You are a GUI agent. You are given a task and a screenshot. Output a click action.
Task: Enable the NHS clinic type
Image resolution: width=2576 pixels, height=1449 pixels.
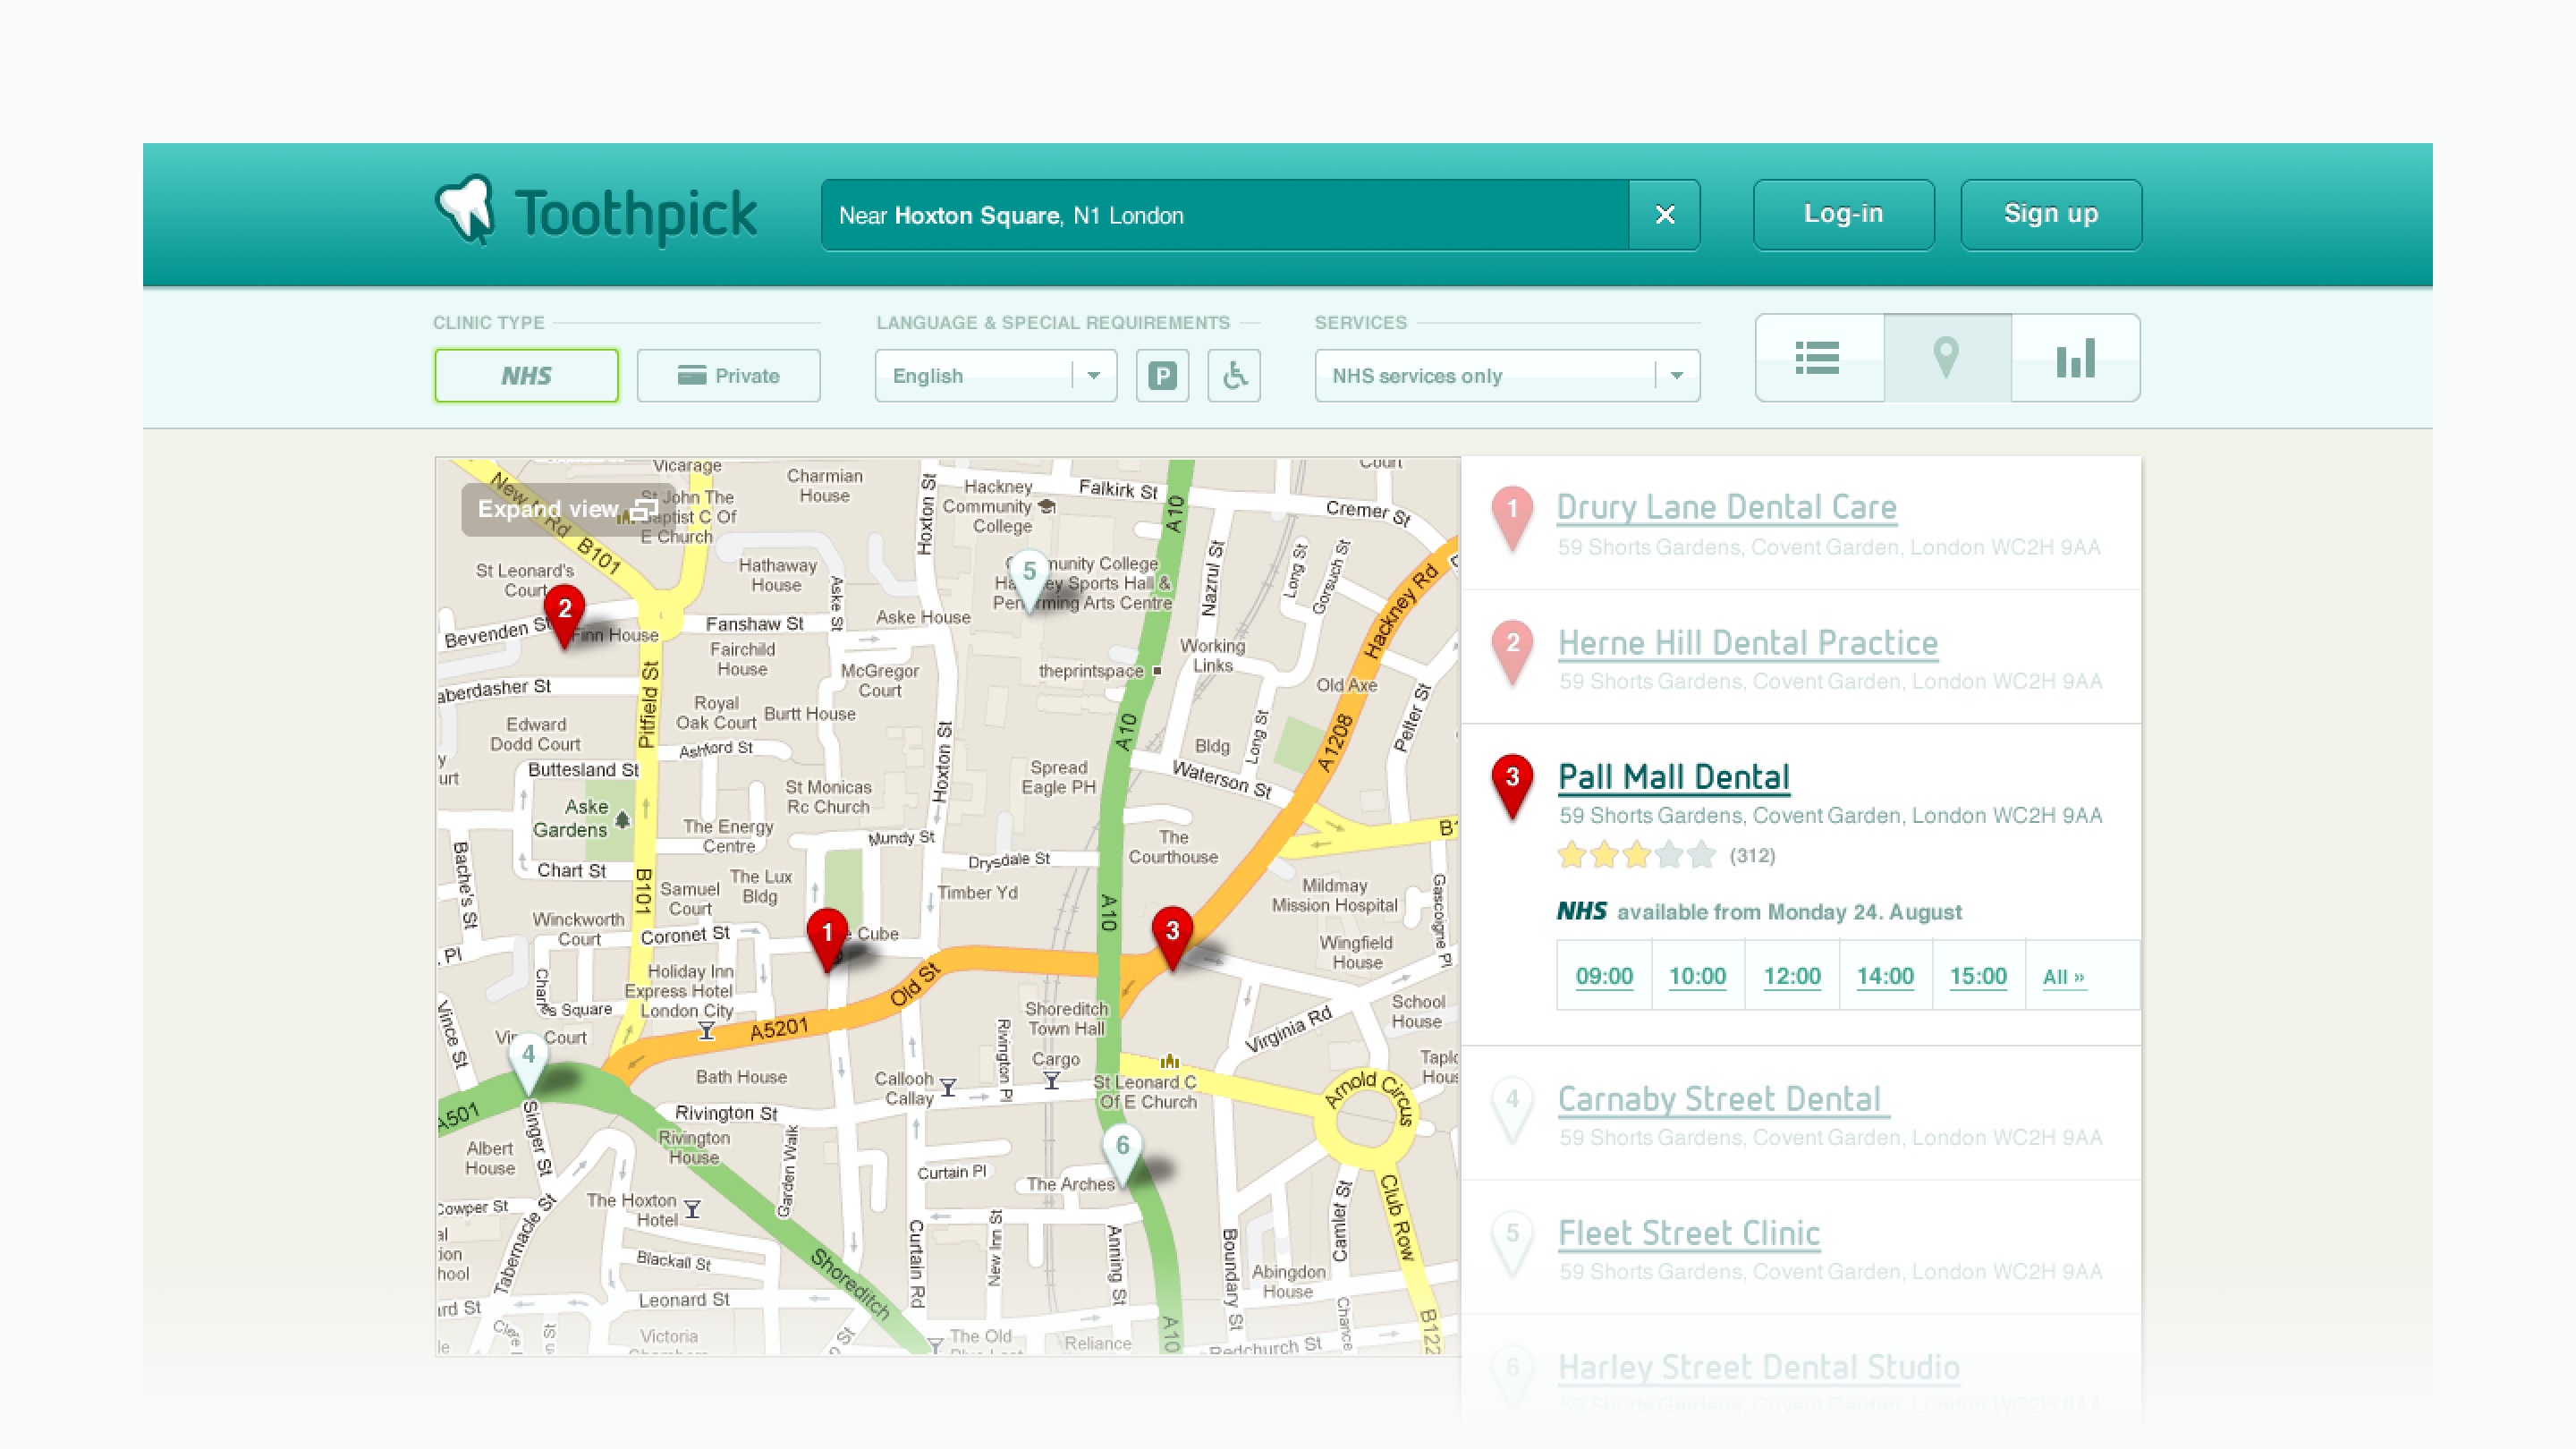526,376
